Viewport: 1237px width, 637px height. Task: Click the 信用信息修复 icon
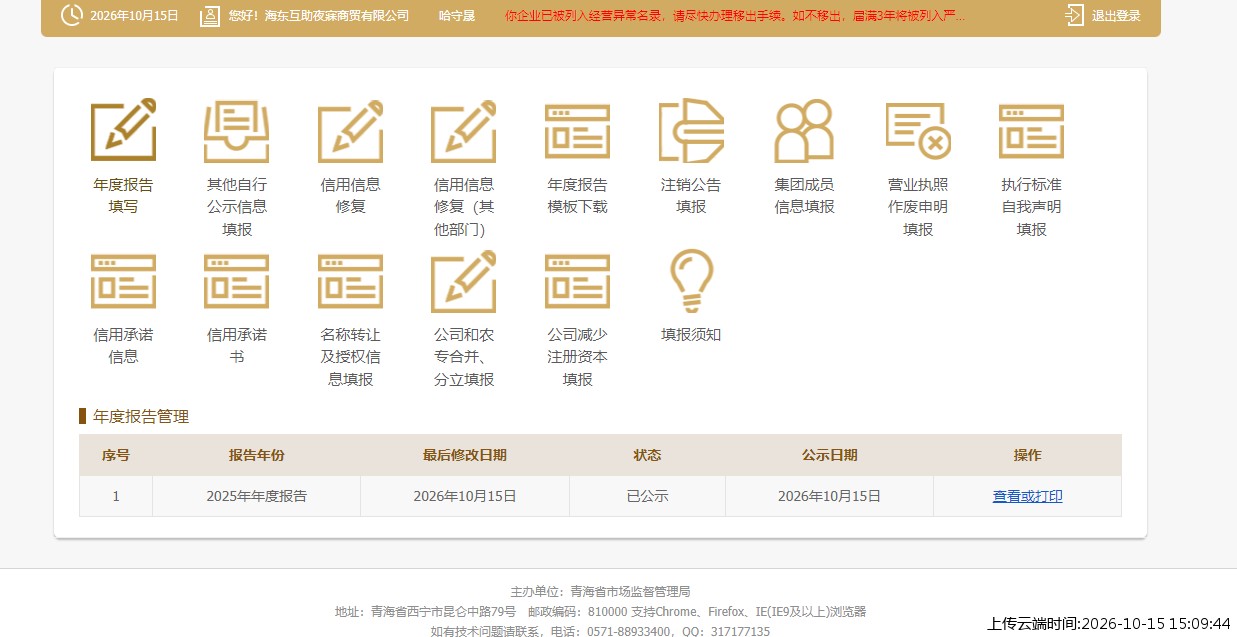[350, 130]
